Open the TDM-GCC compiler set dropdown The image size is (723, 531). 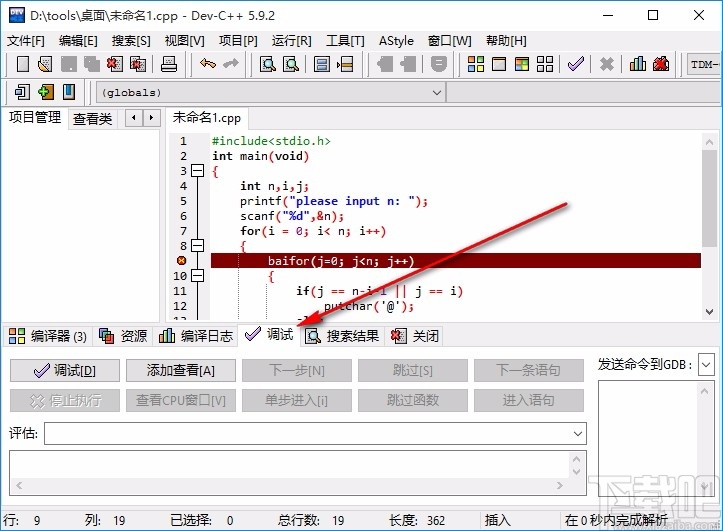[x=704, y=65]
